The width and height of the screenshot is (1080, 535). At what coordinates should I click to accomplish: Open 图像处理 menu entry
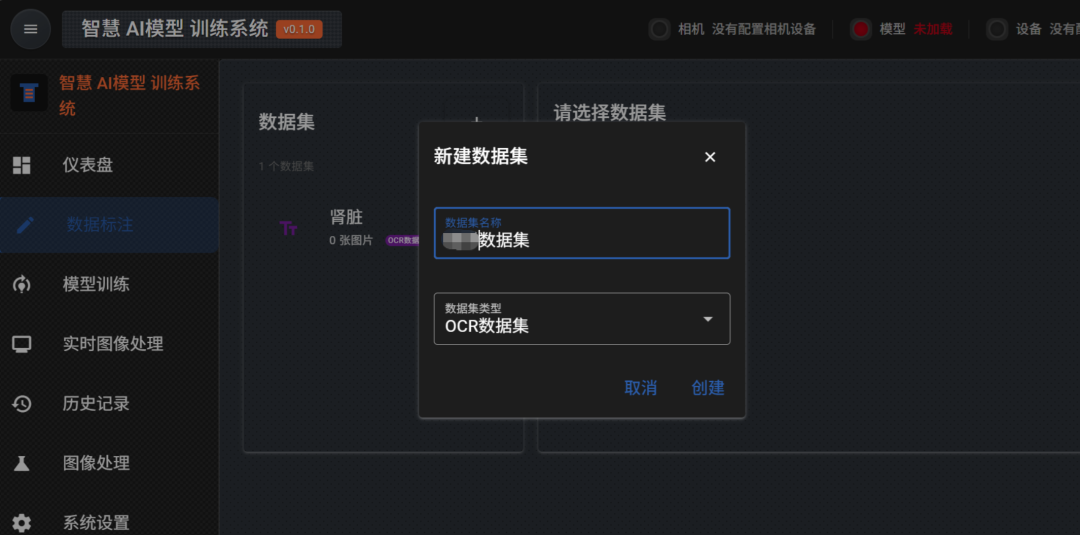110,463
